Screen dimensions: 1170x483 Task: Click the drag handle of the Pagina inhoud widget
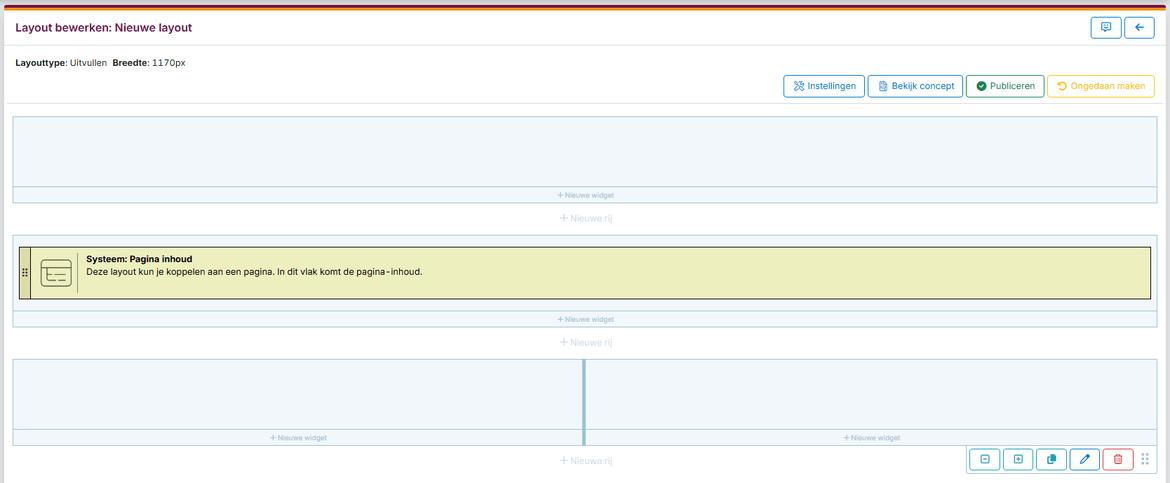tap(25, 273)
